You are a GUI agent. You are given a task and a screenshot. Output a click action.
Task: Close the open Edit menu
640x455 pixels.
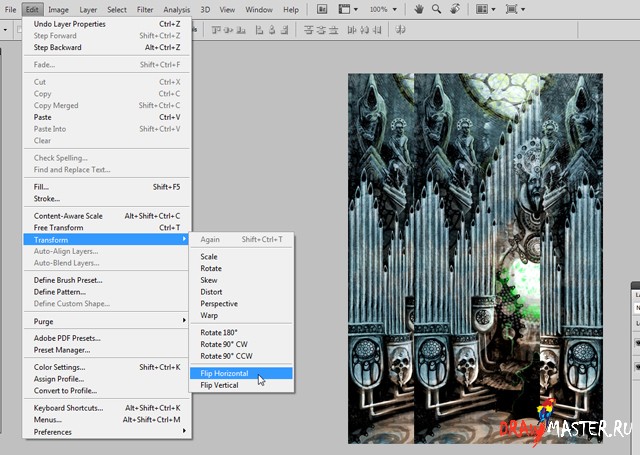[x=32, y=9]
